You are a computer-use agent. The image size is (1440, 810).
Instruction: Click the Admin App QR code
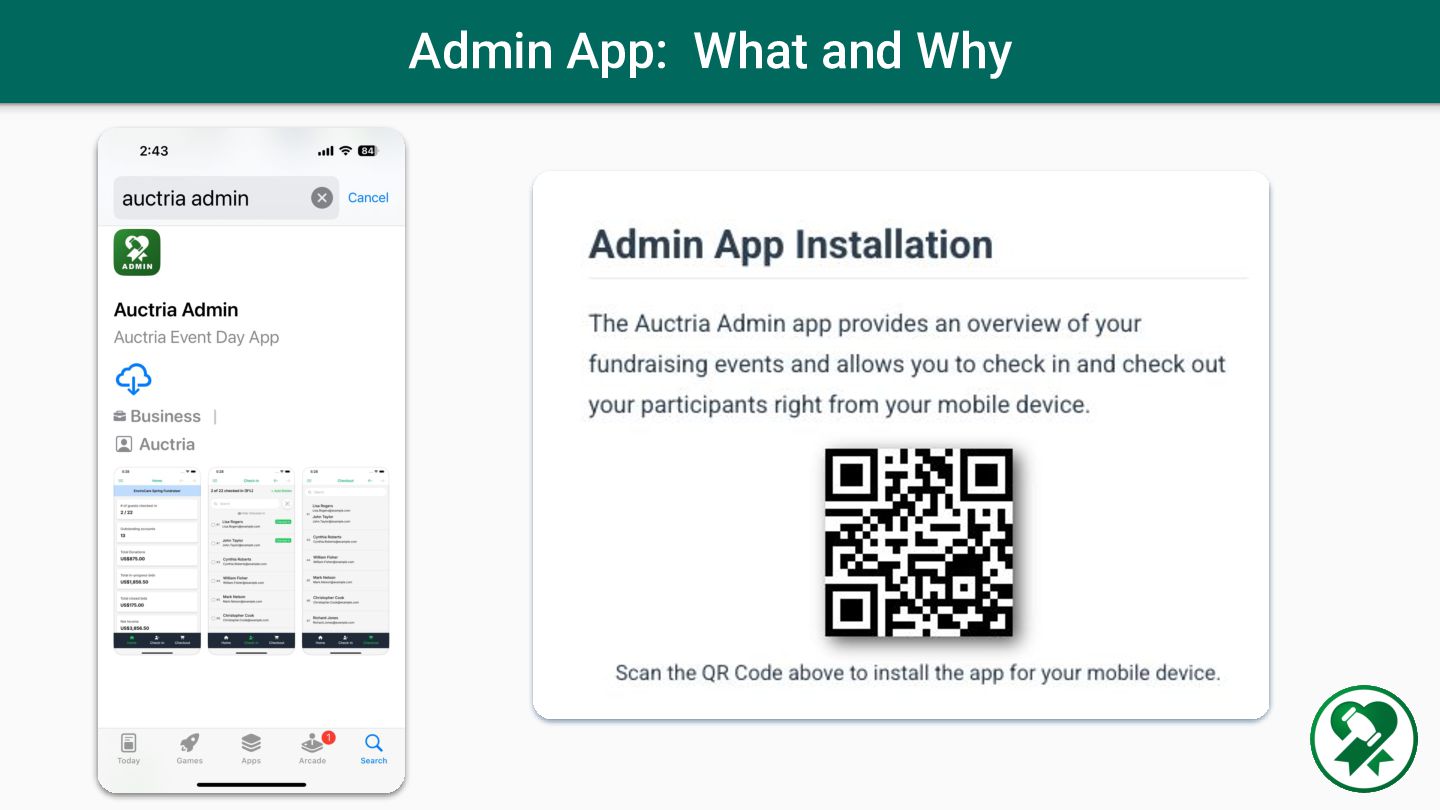pos(918,542)
